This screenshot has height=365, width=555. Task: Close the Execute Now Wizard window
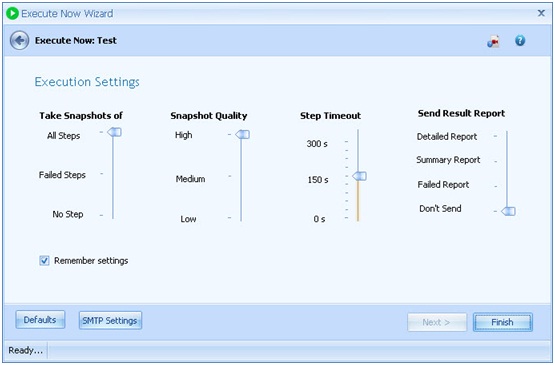(541, 13)
